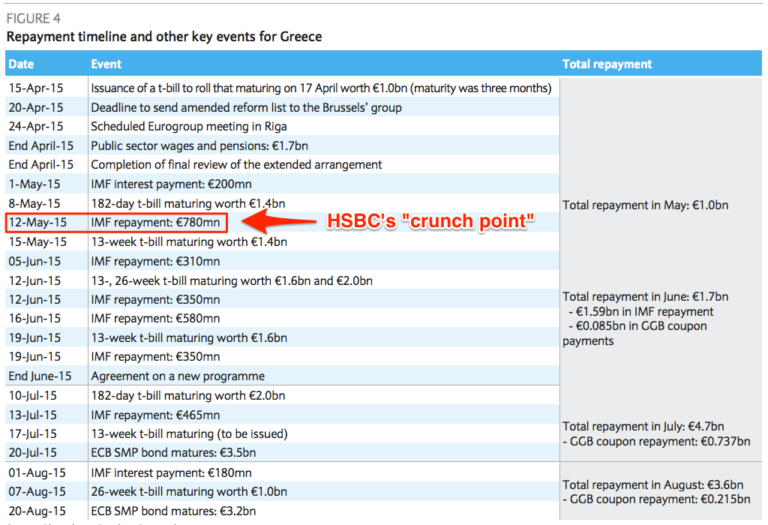Select the 07-Aug-15 date cell

36,491
